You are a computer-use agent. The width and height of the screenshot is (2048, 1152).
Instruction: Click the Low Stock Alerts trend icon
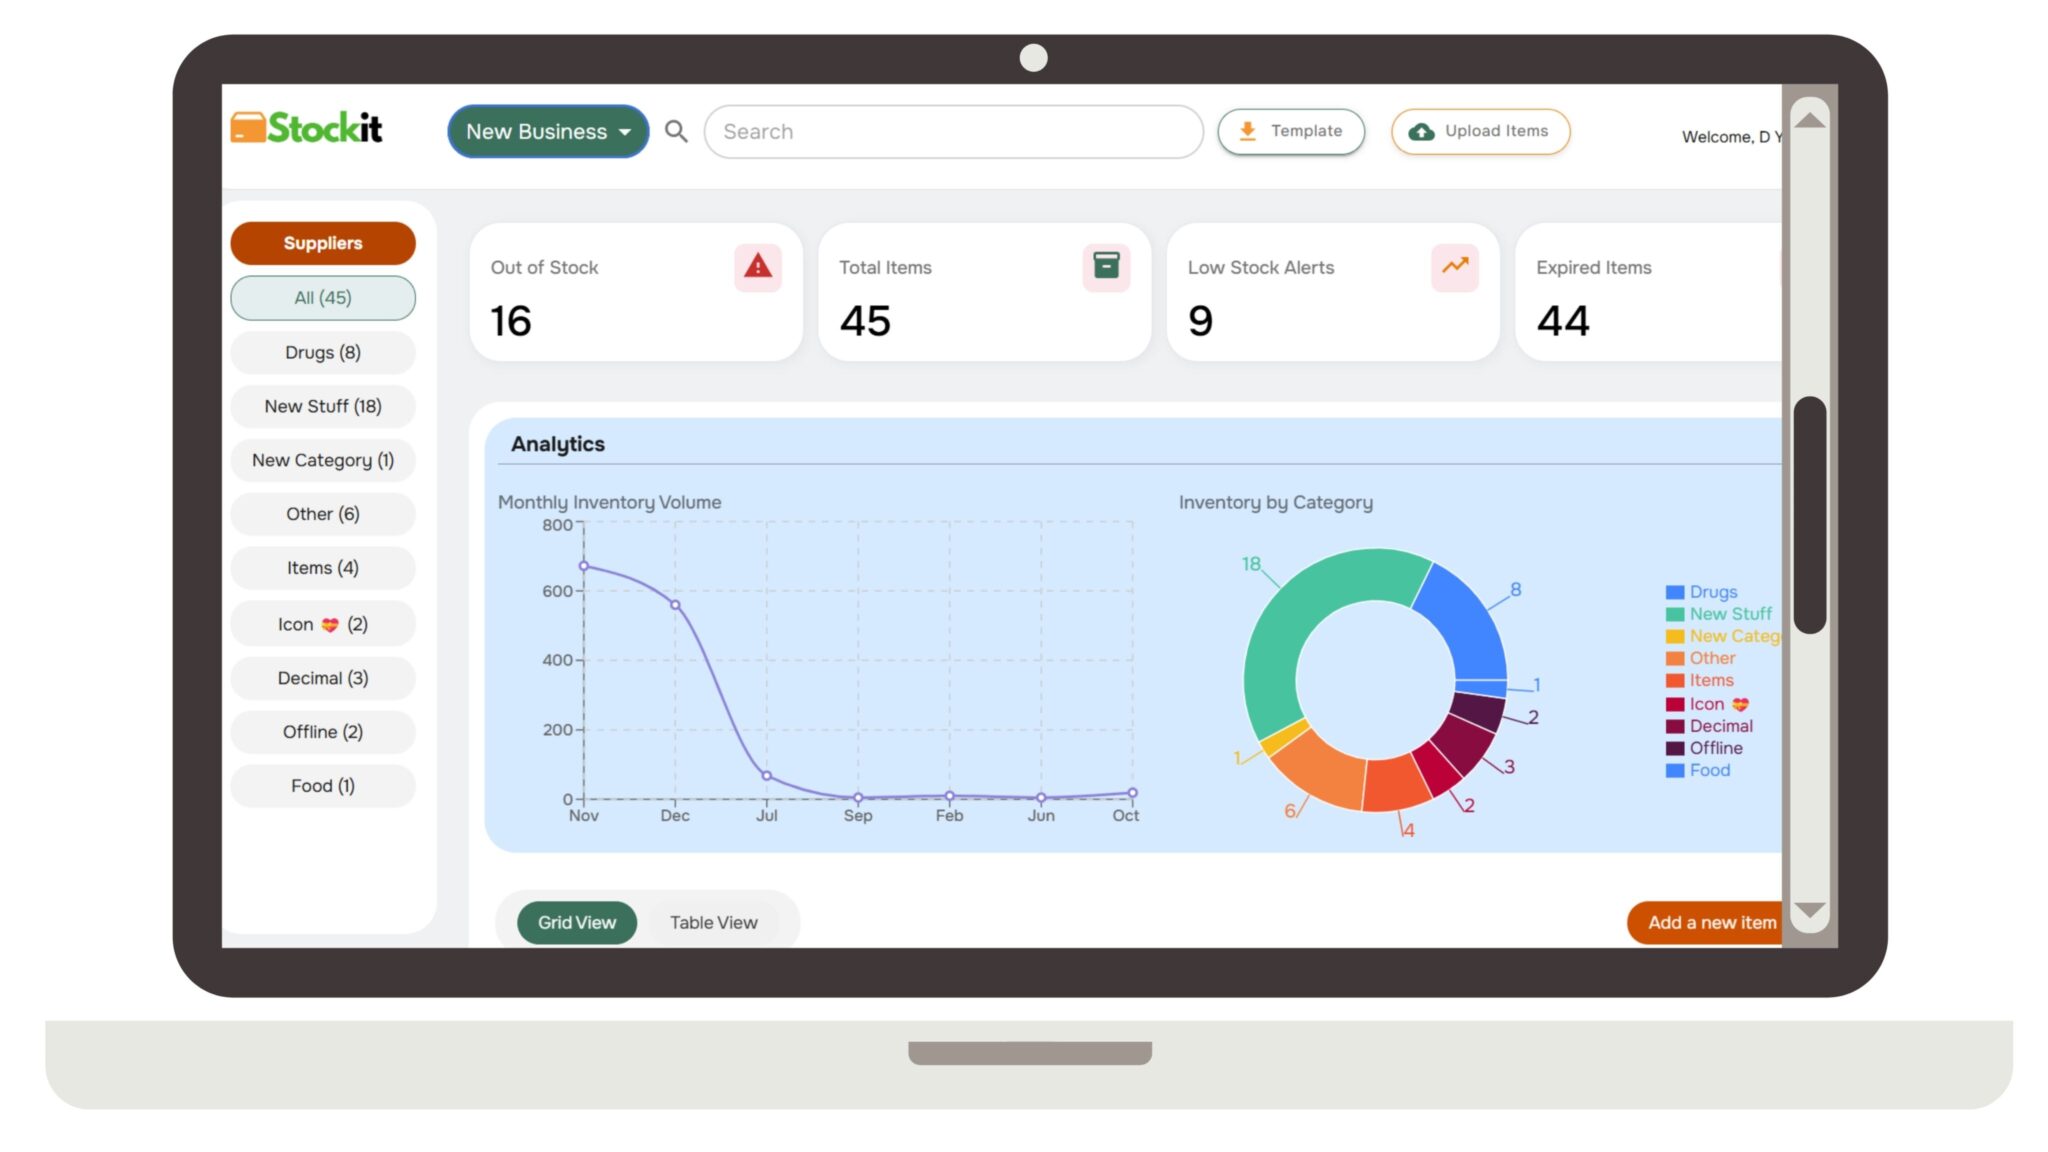pos(1454,267)
